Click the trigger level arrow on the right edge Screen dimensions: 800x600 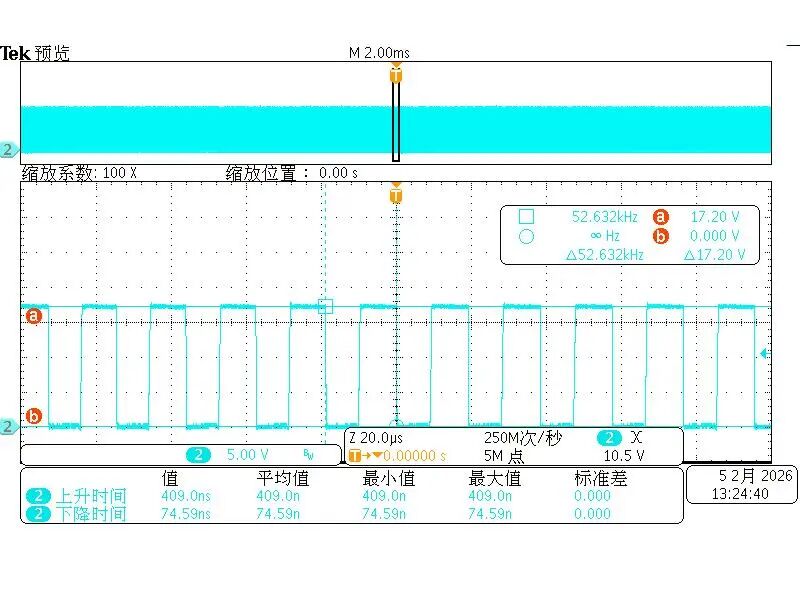764,353
